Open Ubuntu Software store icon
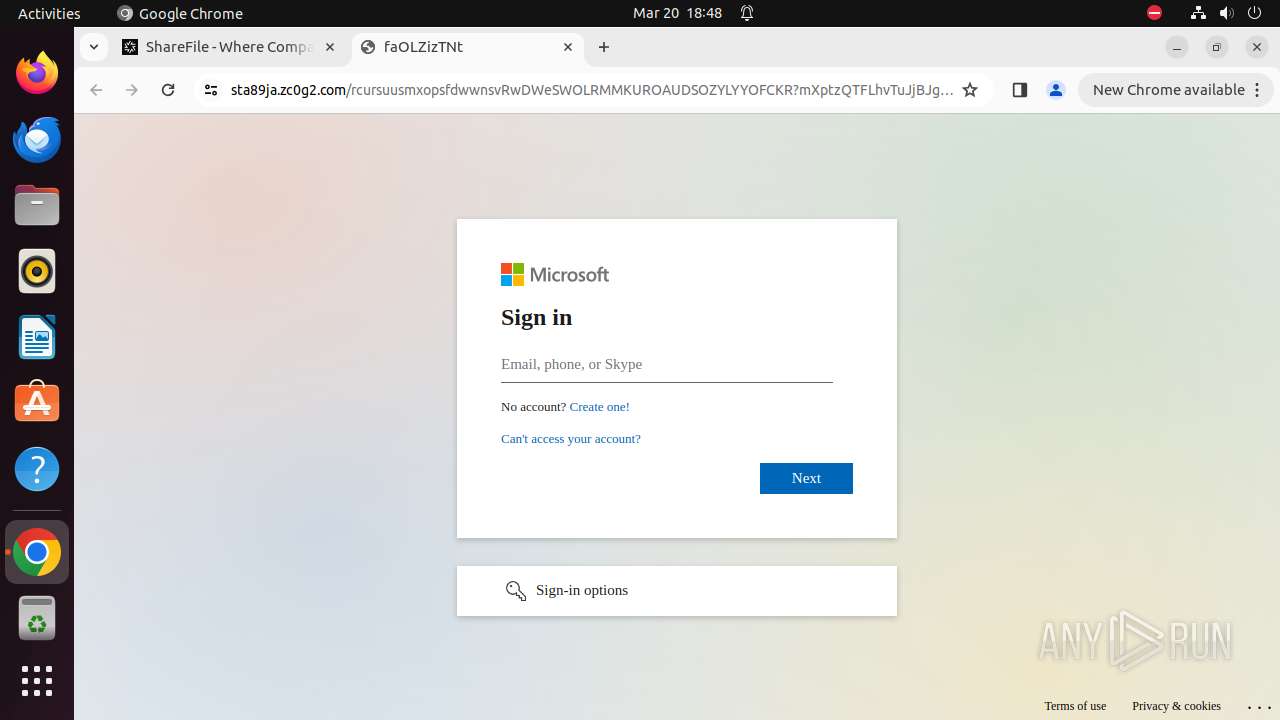Image resolution: width=1280 pixels, height=720 pixels. 37,403
